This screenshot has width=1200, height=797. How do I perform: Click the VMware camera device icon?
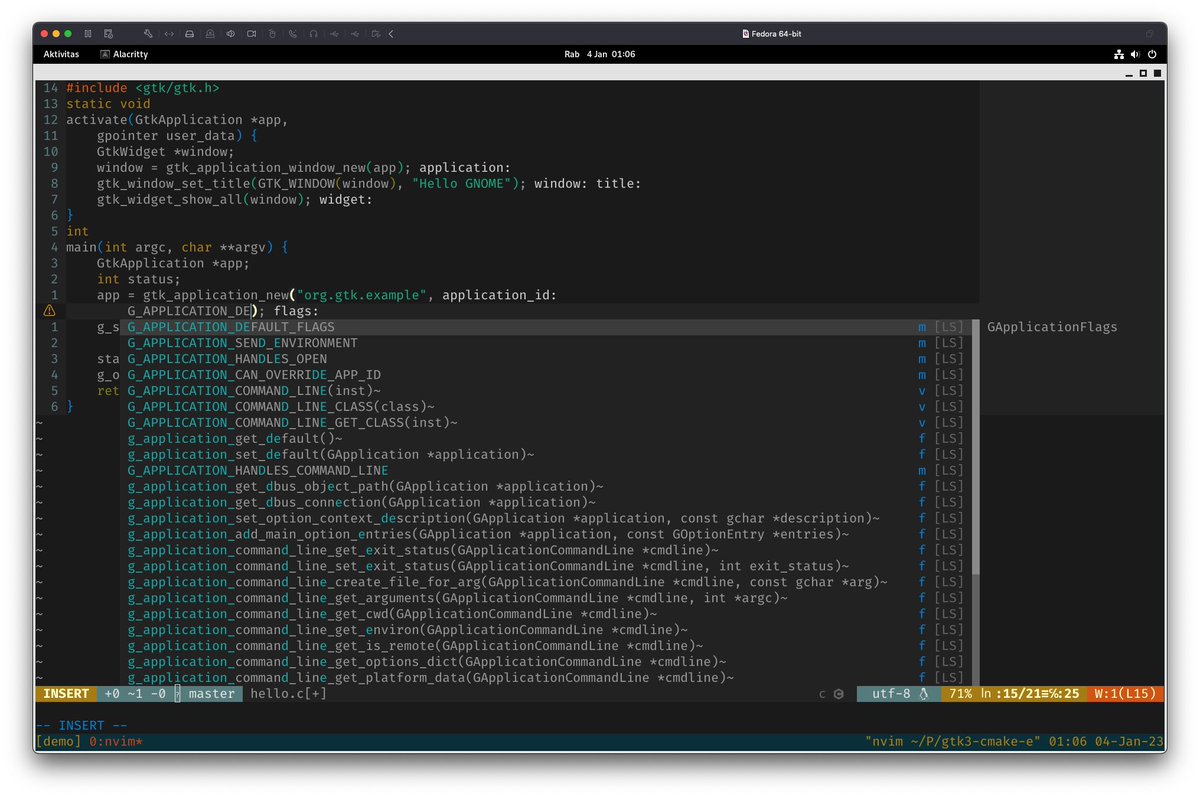click(251, 34)
